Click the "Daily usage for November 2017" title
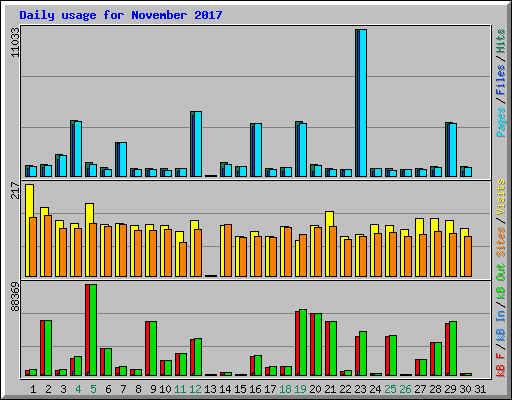 click(x=121, y=15)
